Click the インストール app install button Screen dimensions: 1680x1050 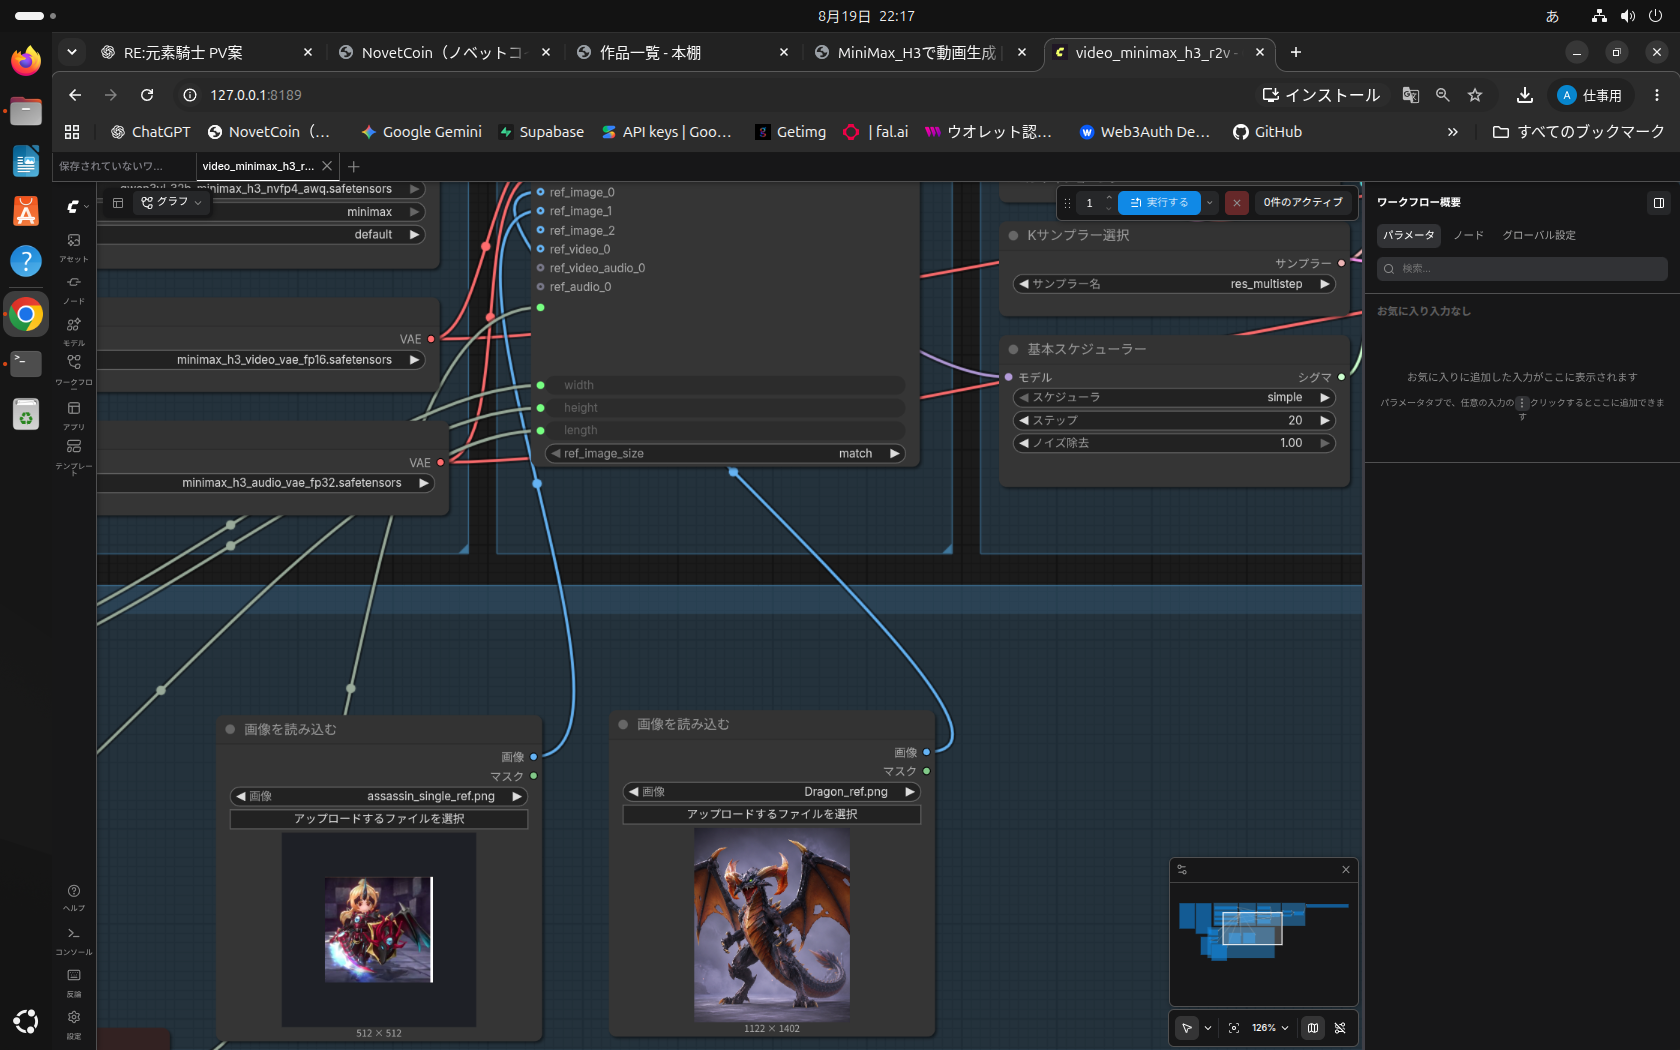tap(1321, 95)
